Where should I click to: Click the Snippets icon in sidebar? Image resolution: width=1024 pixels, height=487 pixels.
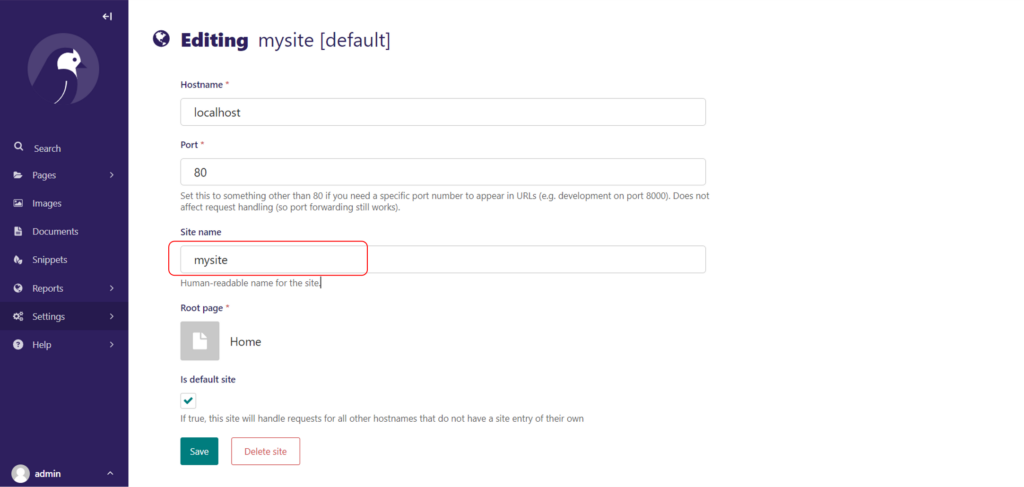click(x=19, y=260)
